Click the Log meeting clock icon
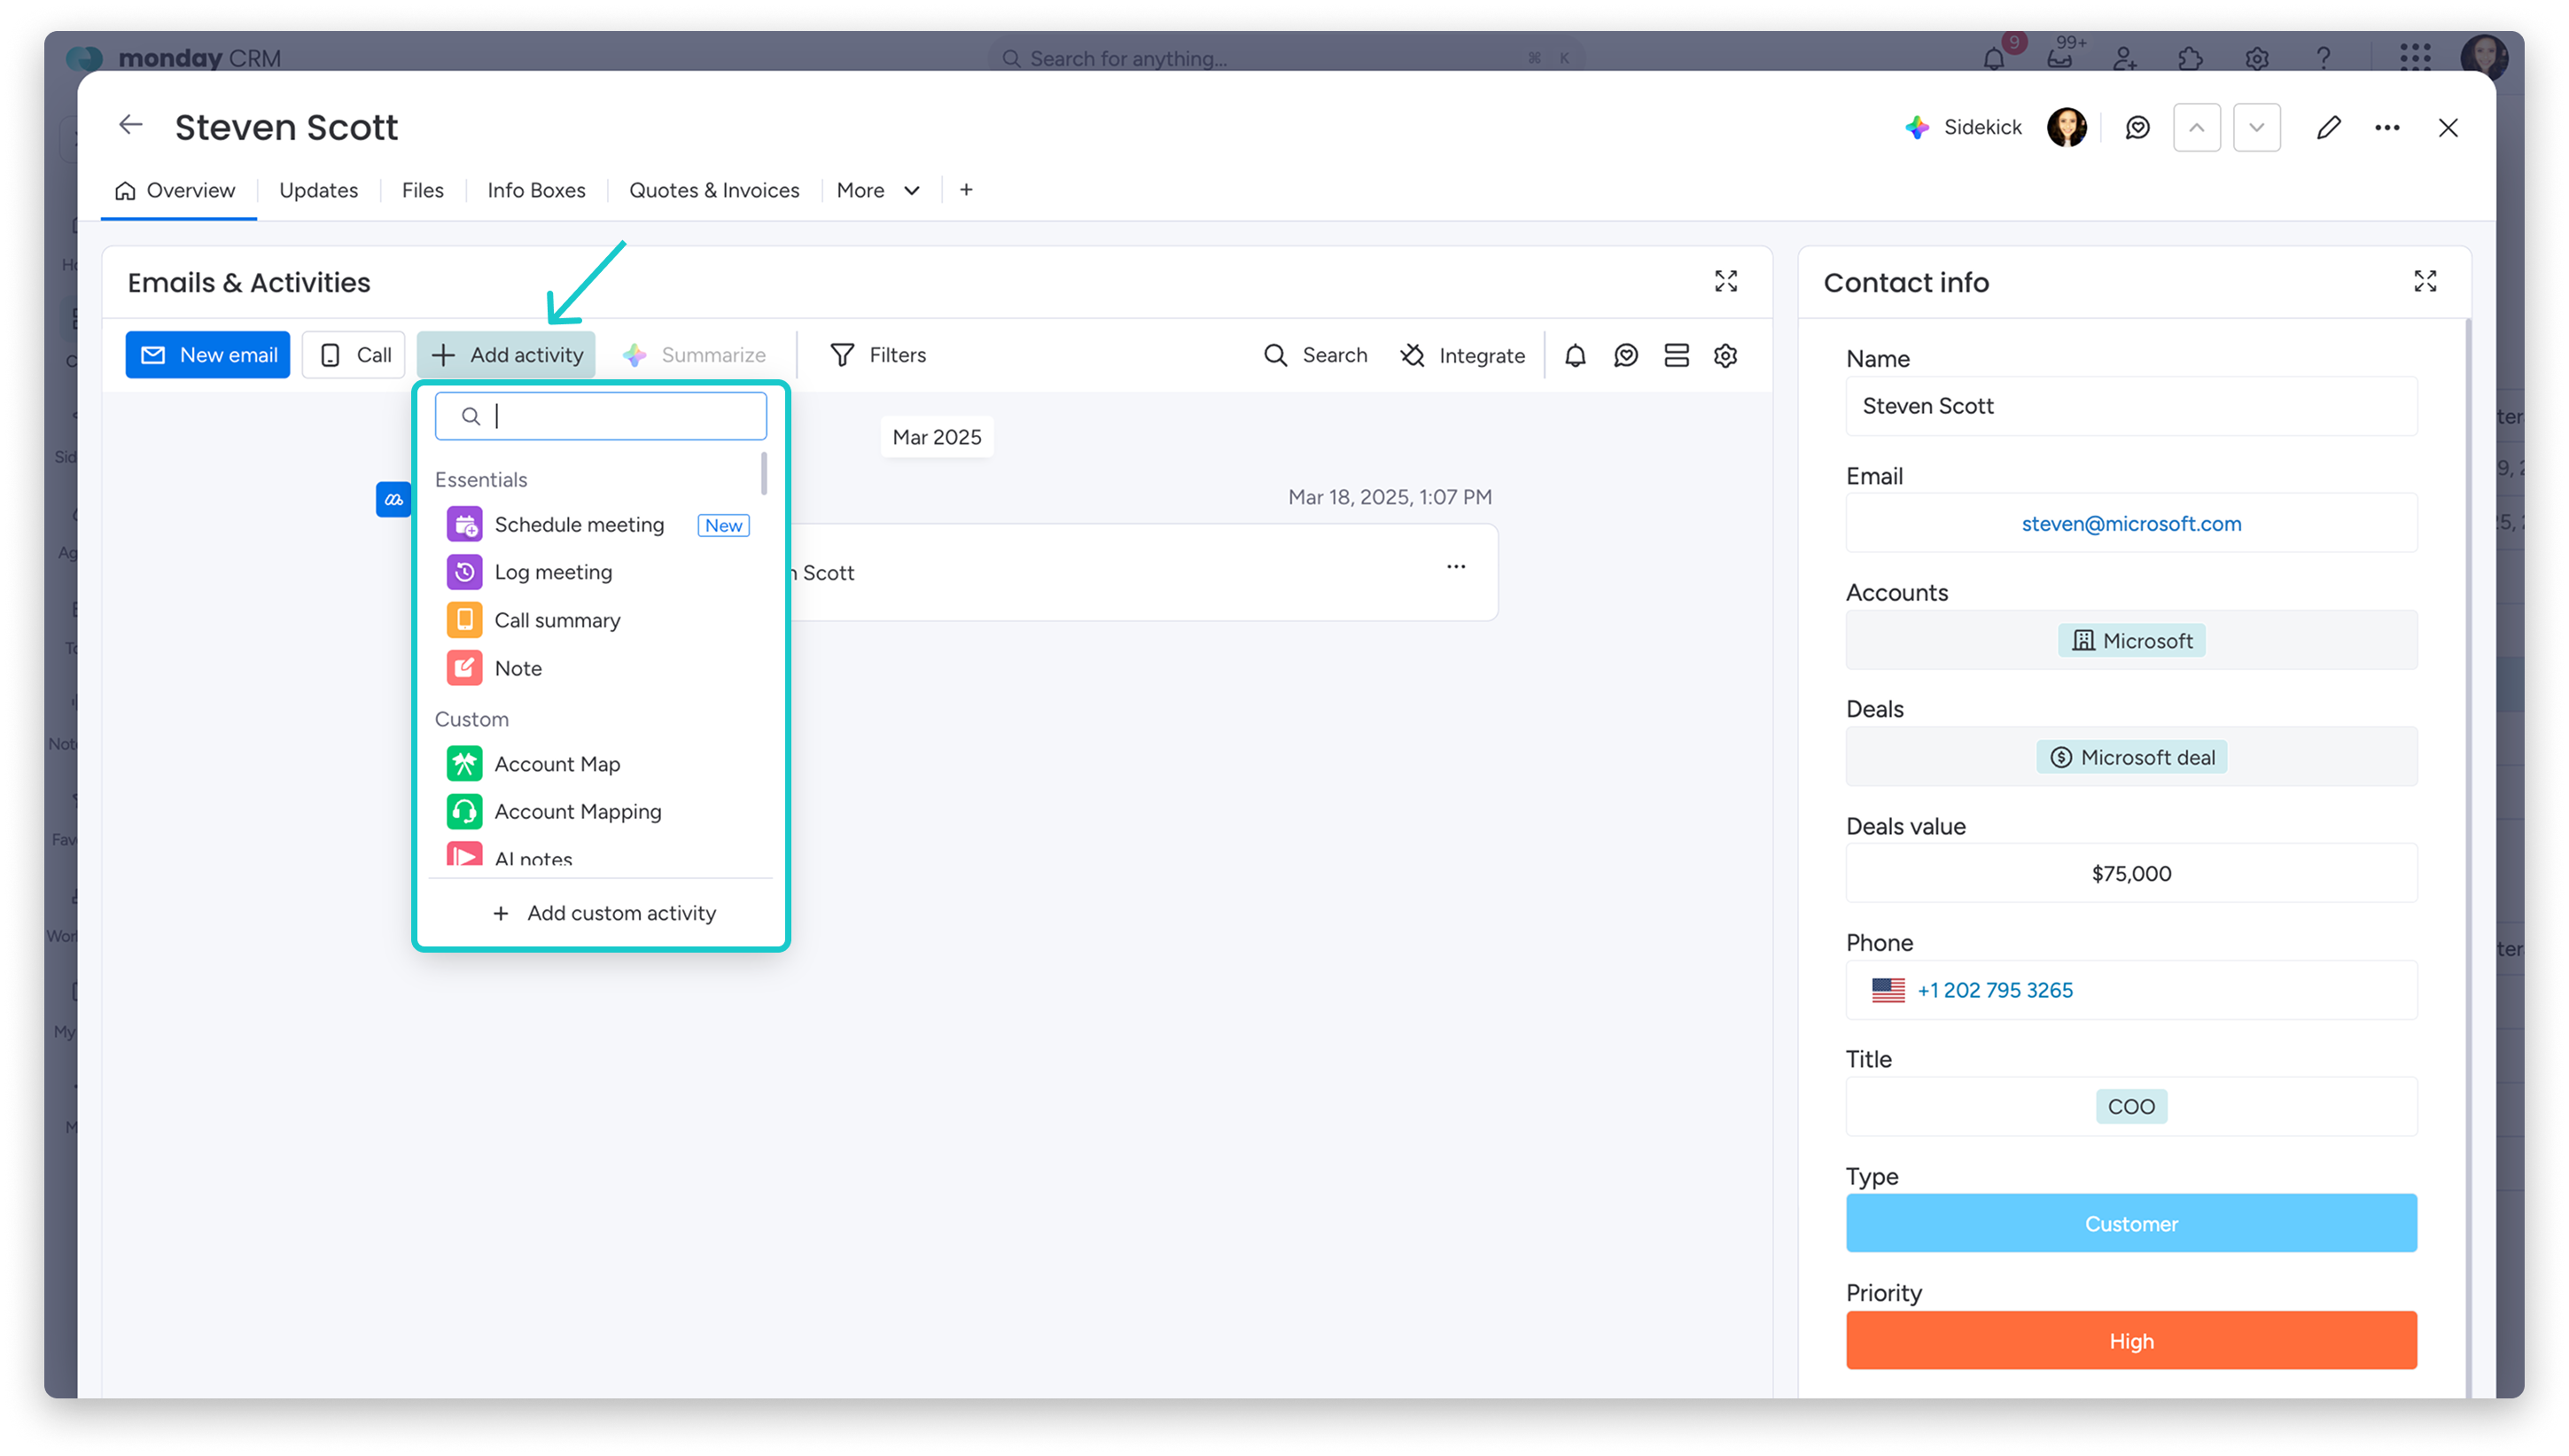Viewport: 2569px width, 1456px height. tap(464, 572)
